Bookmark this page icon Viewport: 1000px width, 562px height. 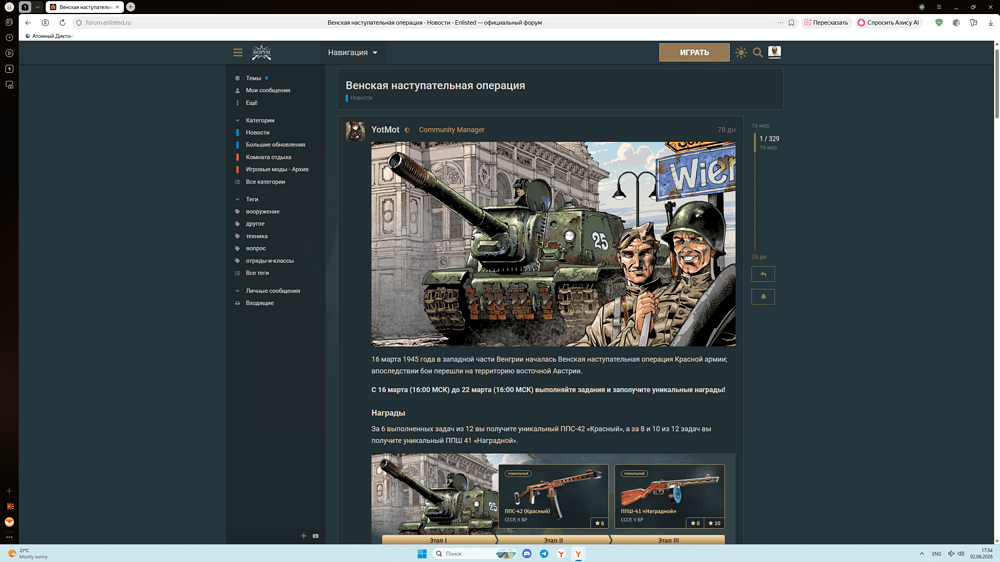pyautogui.click(x=791, y=22)
